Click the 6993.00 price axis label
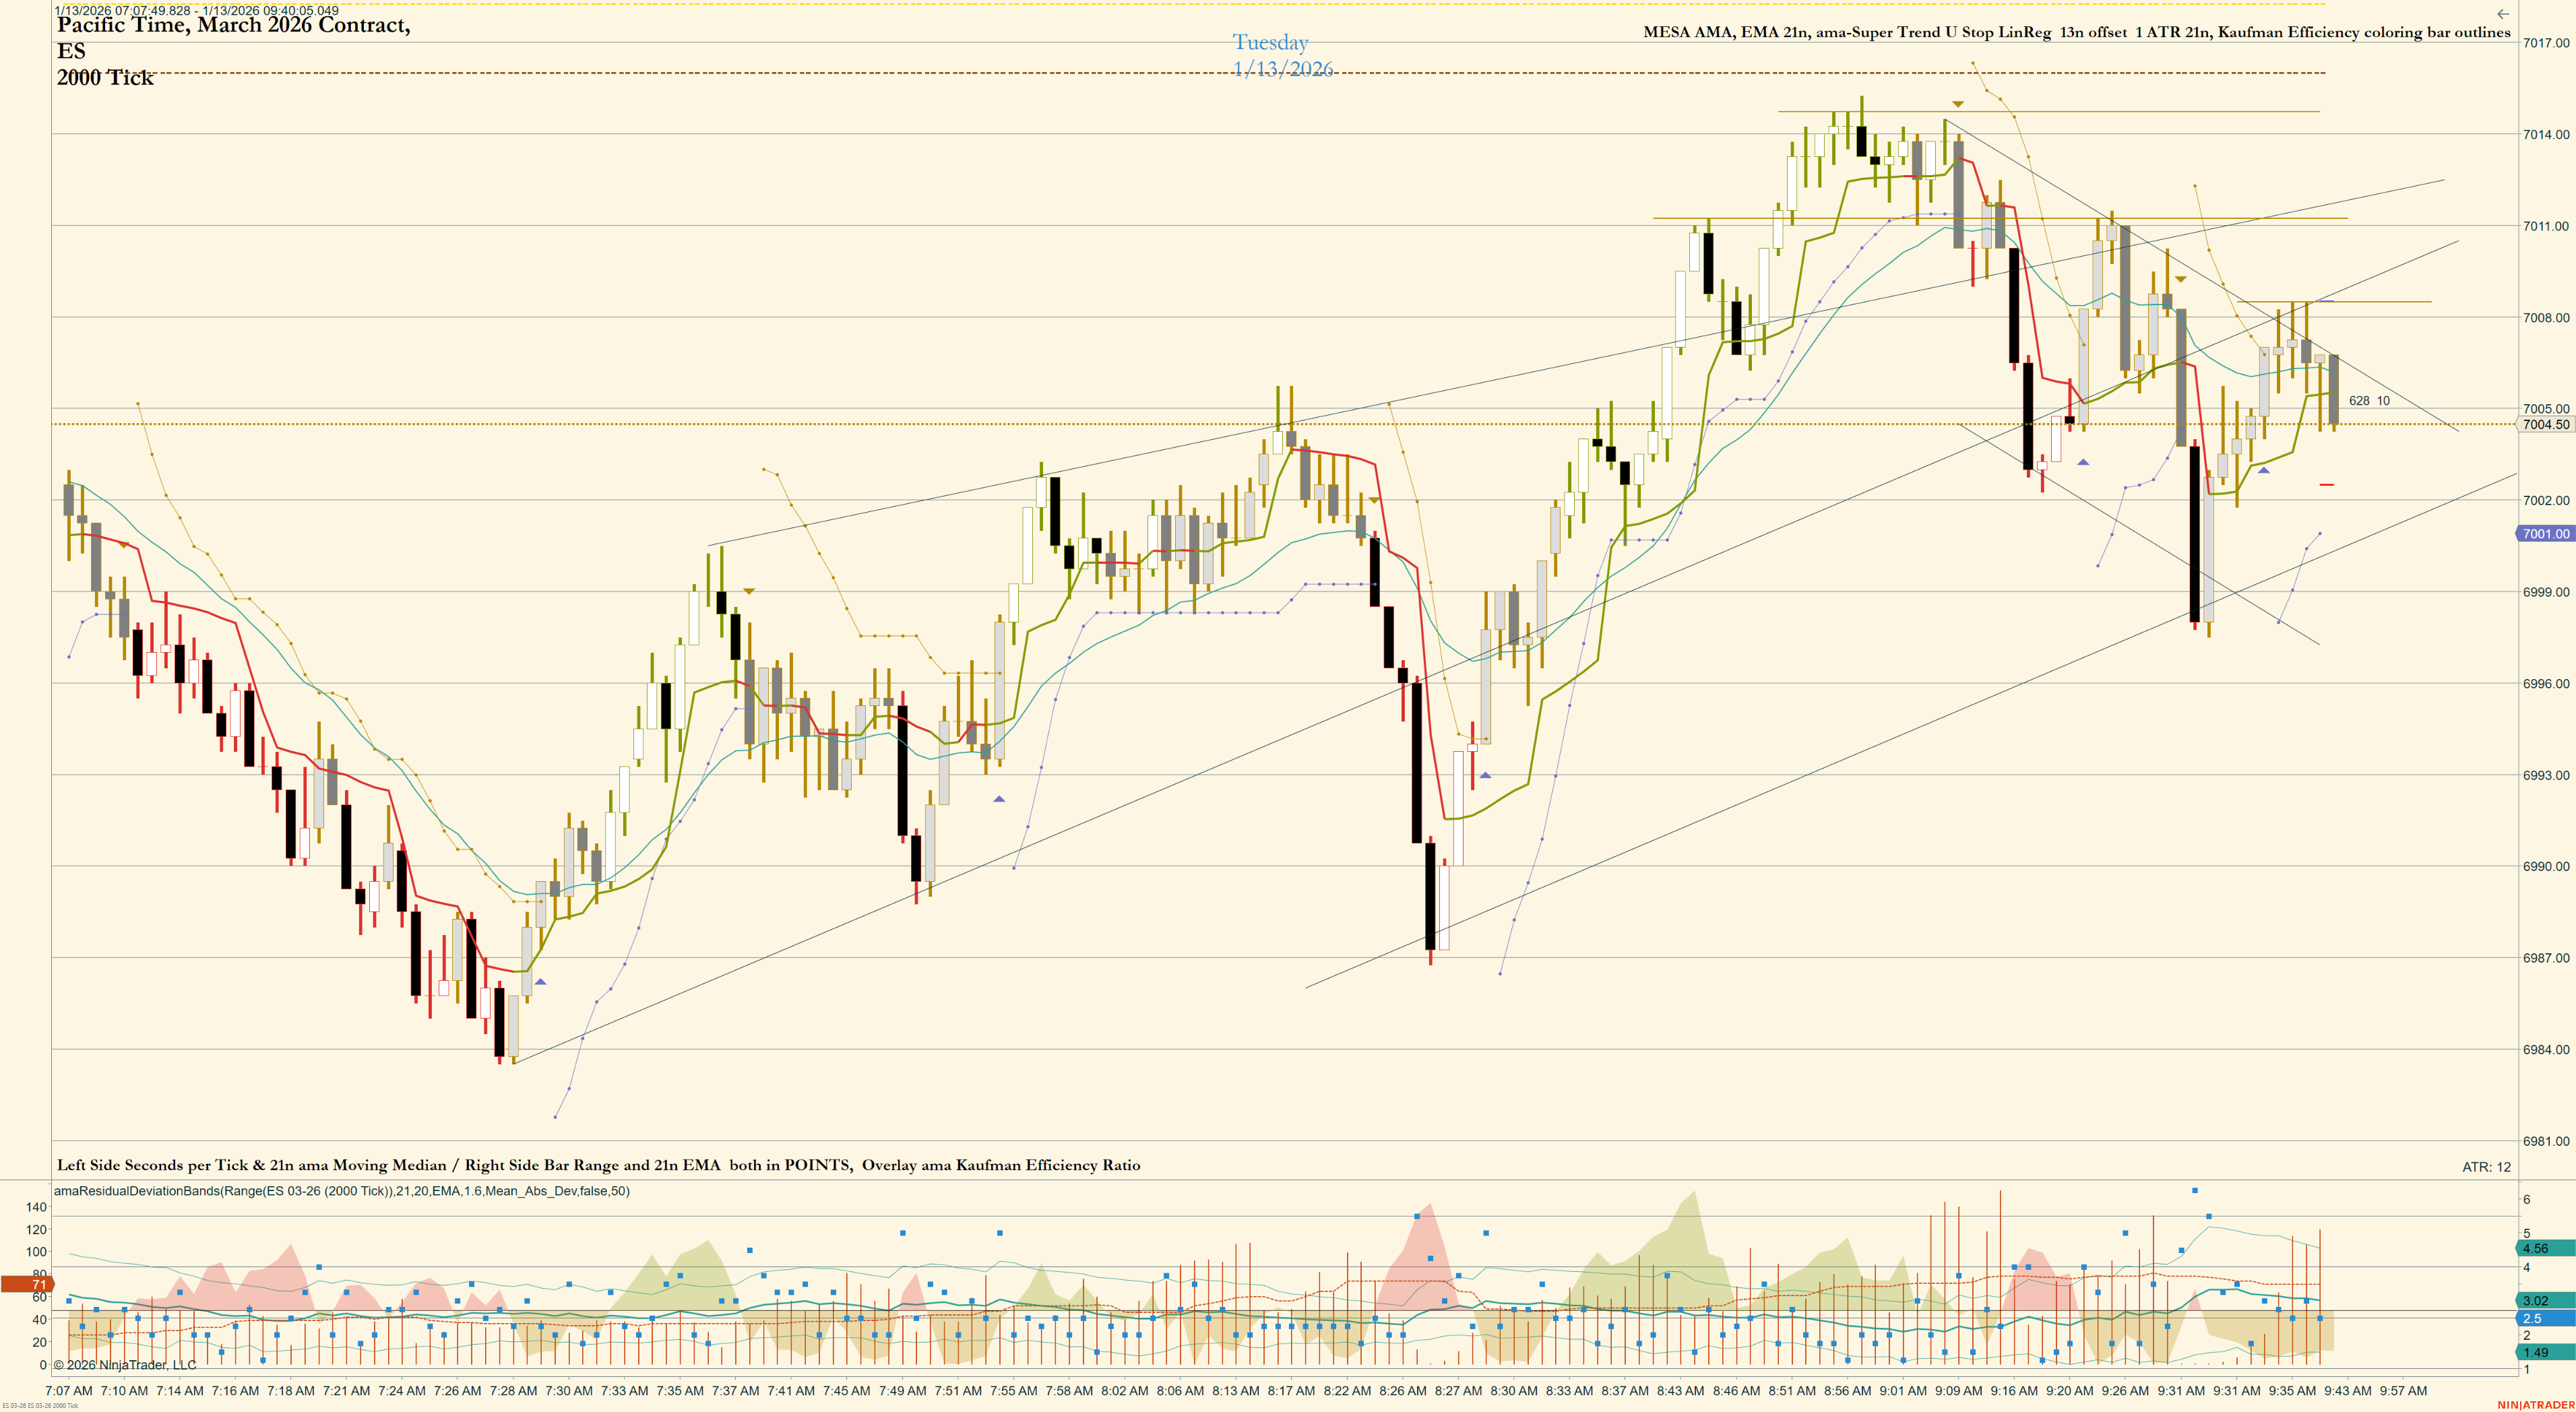The width and height of the screenshot is (2576, 1412). pos(2546,775)
